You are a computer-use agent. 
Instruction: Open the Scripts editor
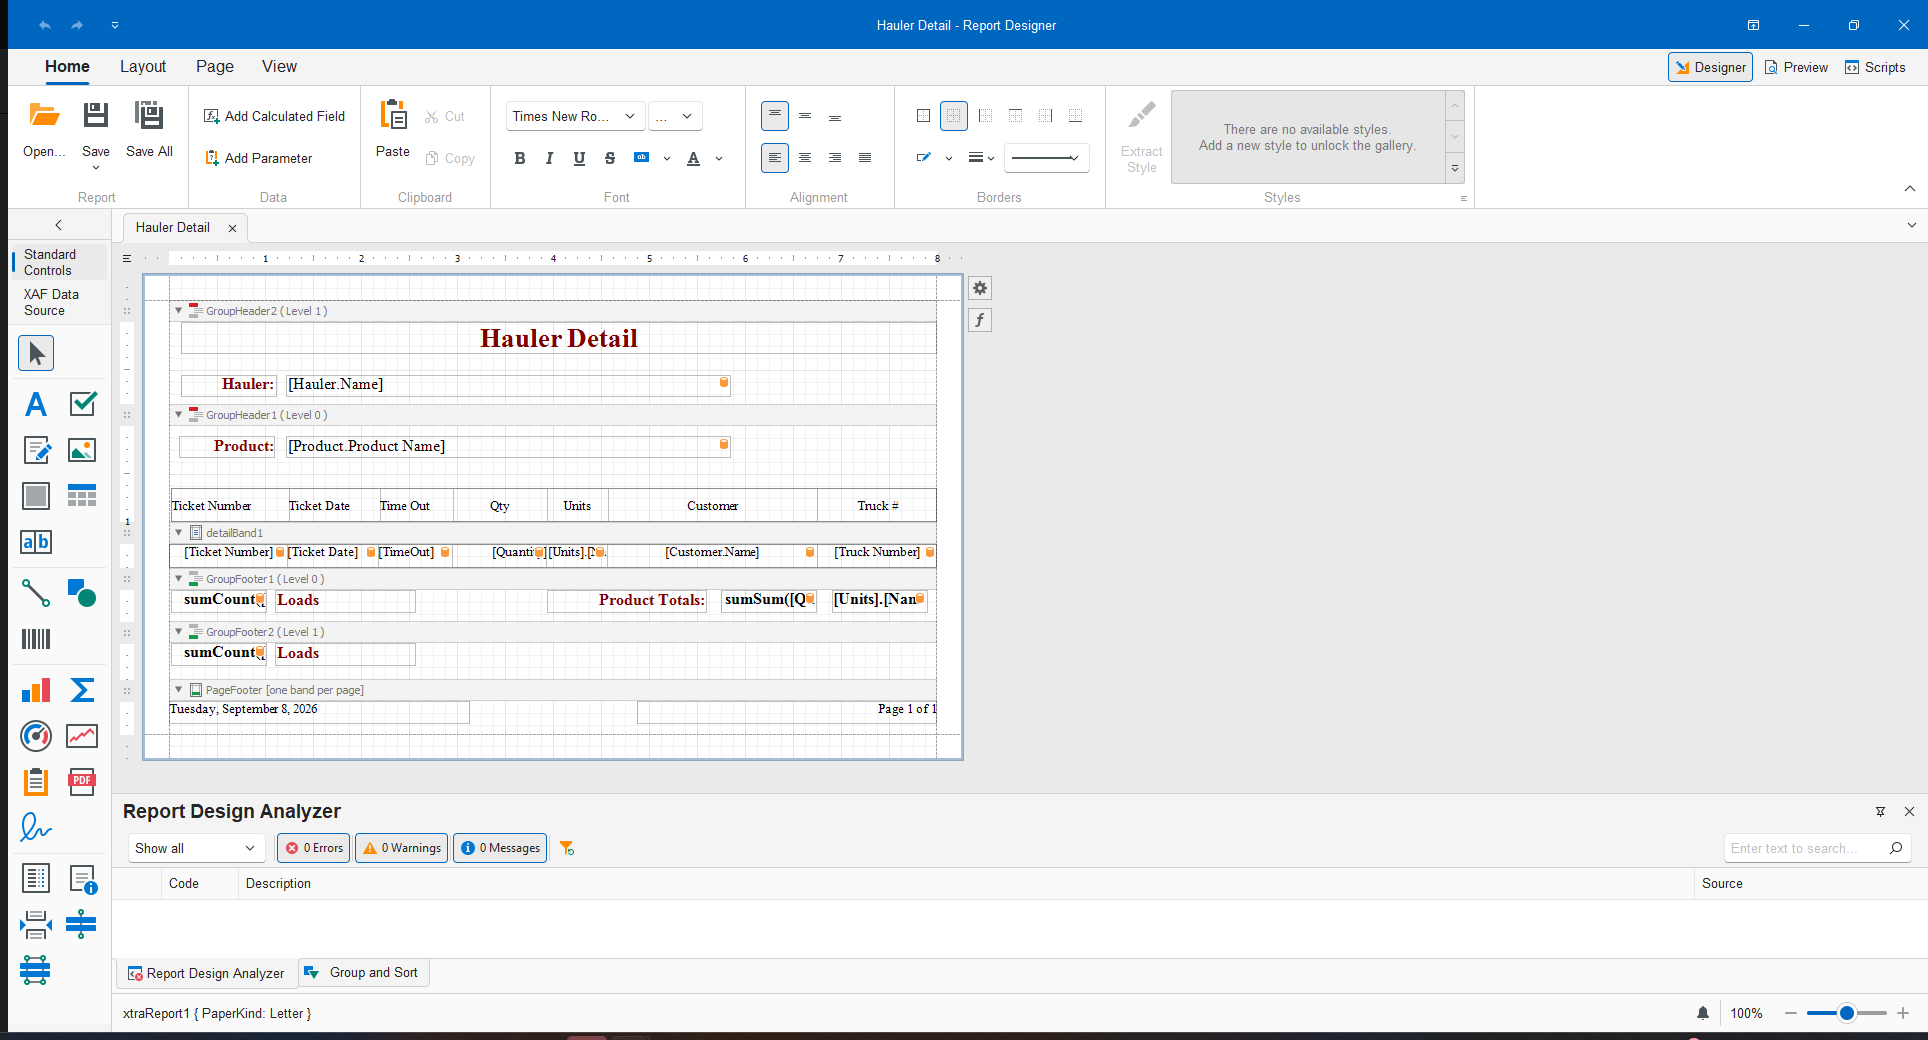pos(1875,67)
